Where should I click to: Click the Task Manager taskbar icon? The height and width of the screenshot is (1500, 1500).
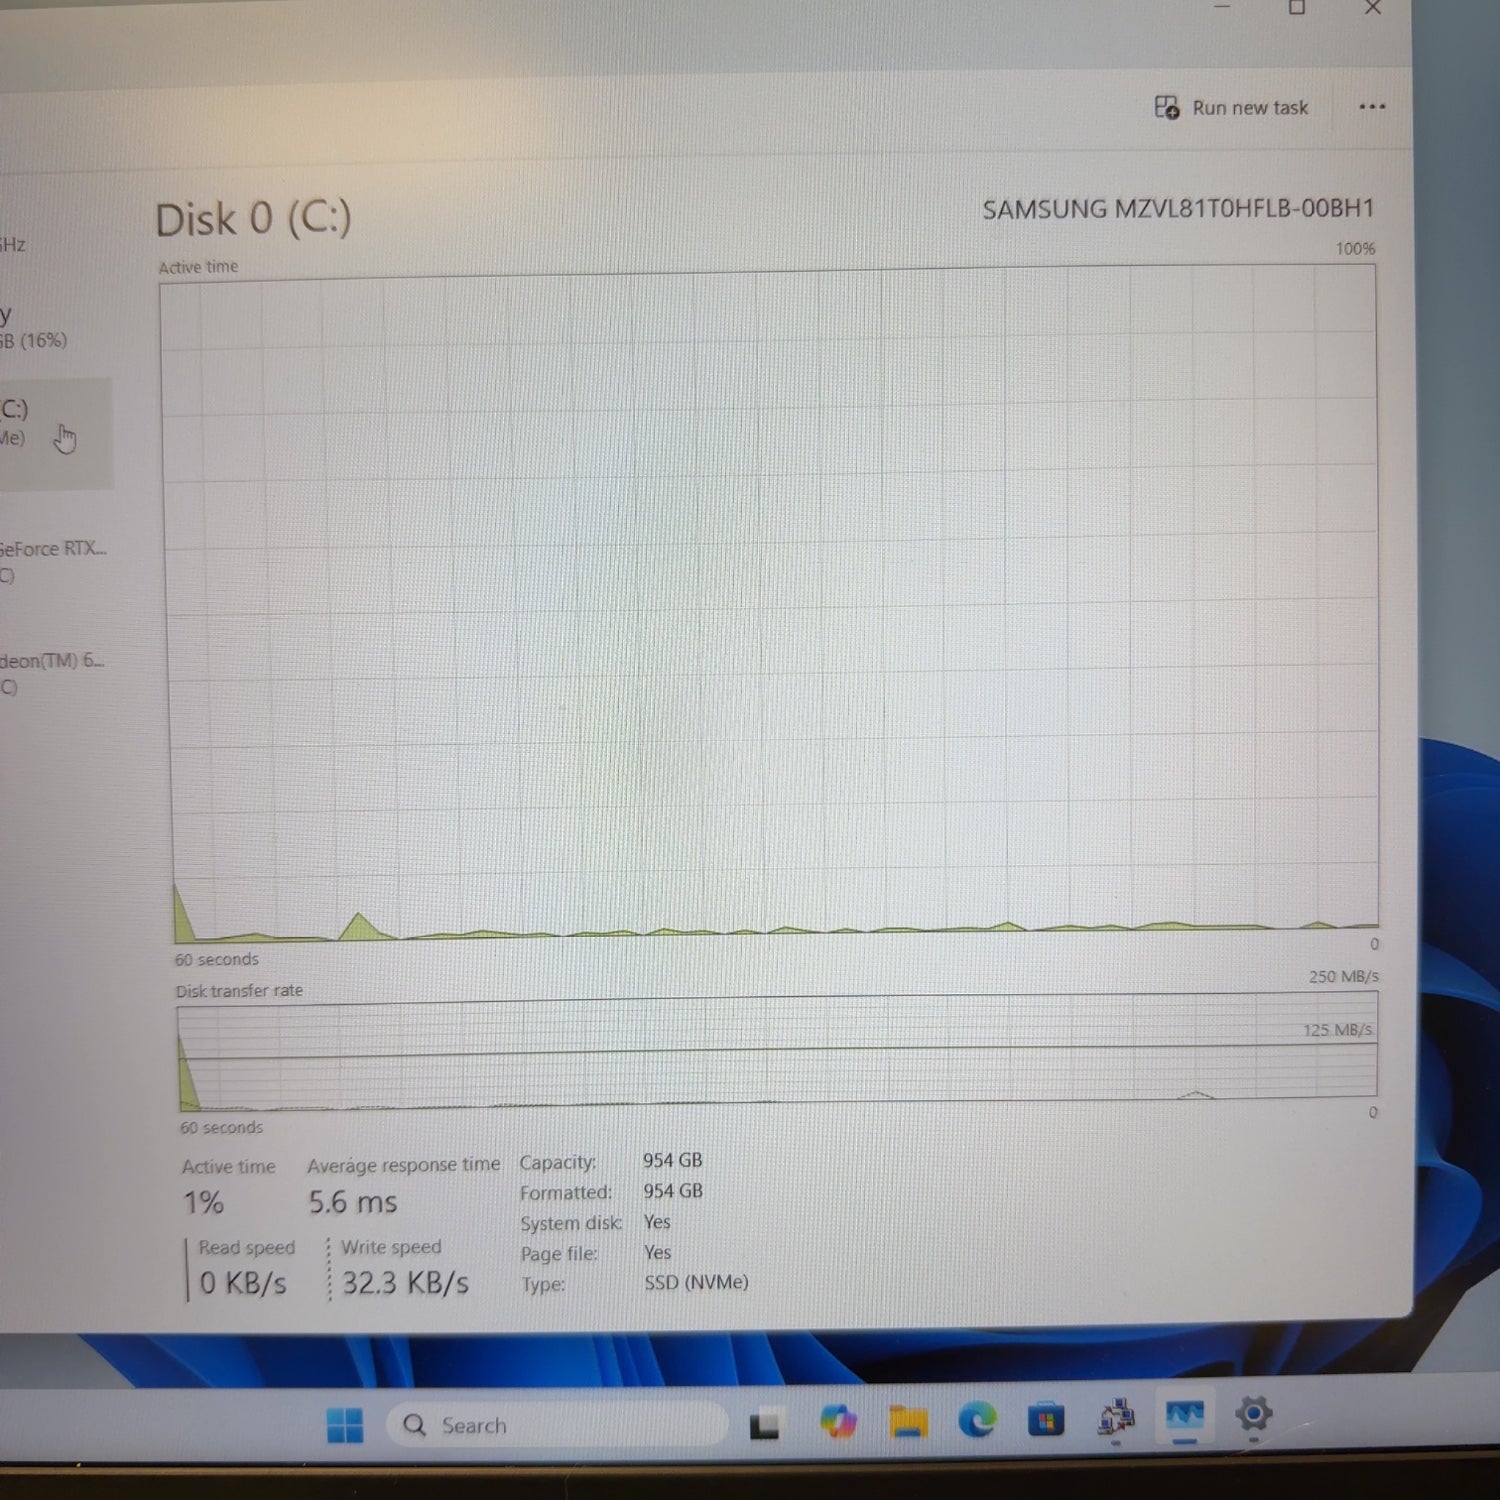click(x=1185, y=1415)
